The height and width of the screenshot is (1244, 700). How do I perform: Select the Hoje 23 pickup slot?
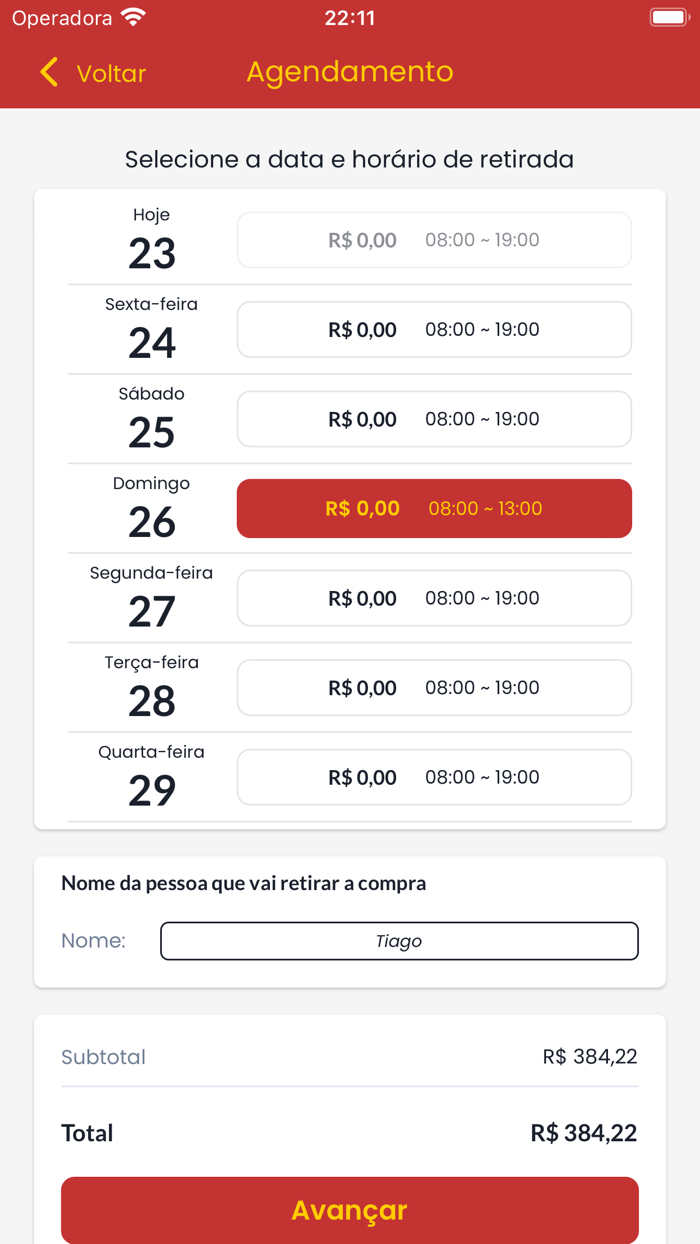pos(434,239)
